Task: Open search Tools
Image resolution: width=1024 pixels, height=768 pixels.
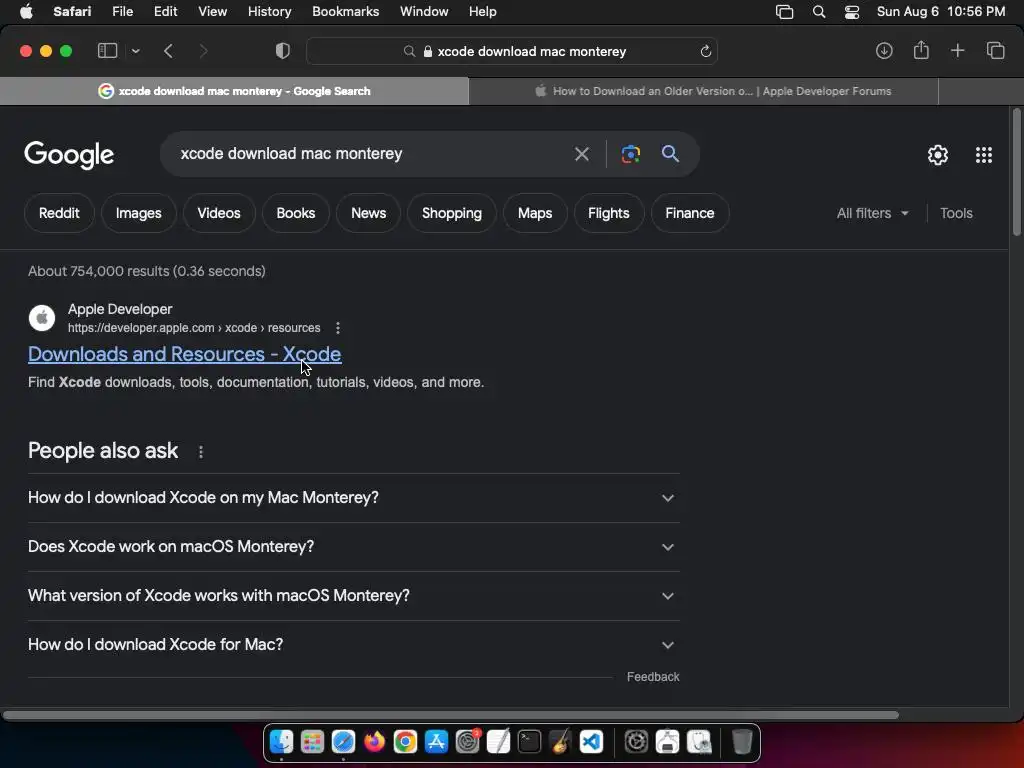Action: click(956, 213)
